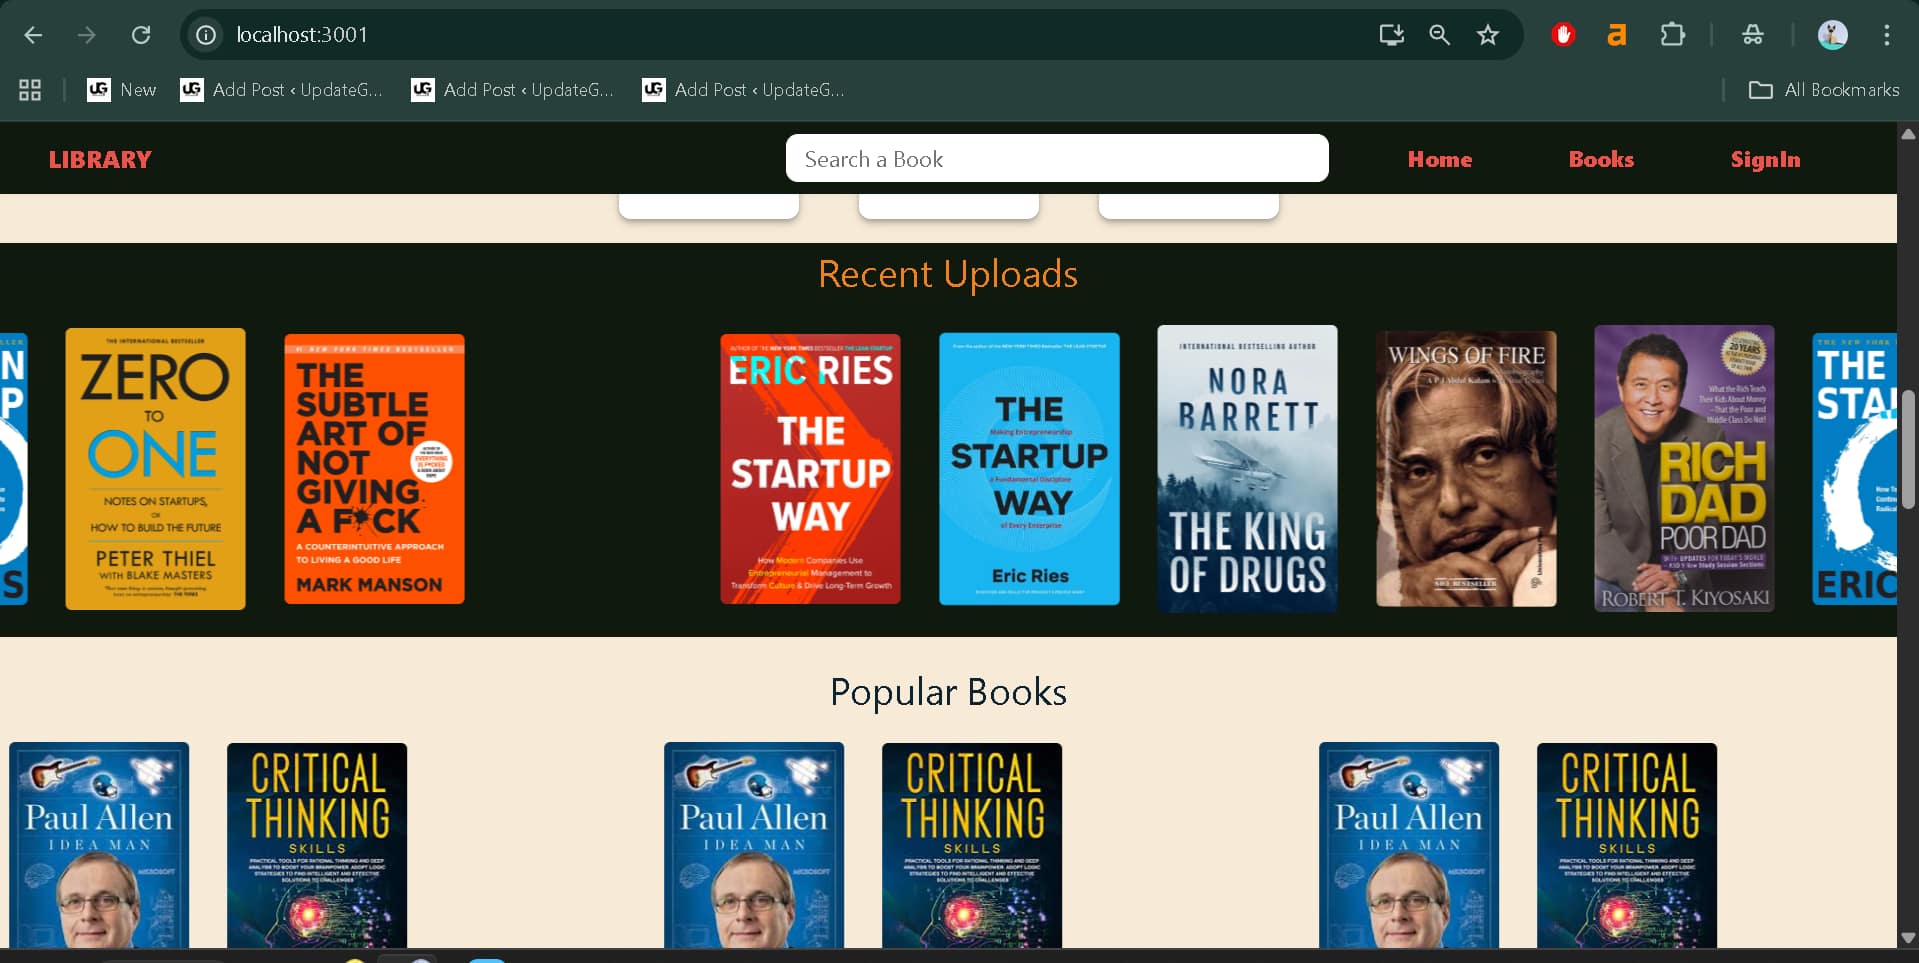Reload the page with refresh icon
This screenshot has width=1919, height=963.
141,35
